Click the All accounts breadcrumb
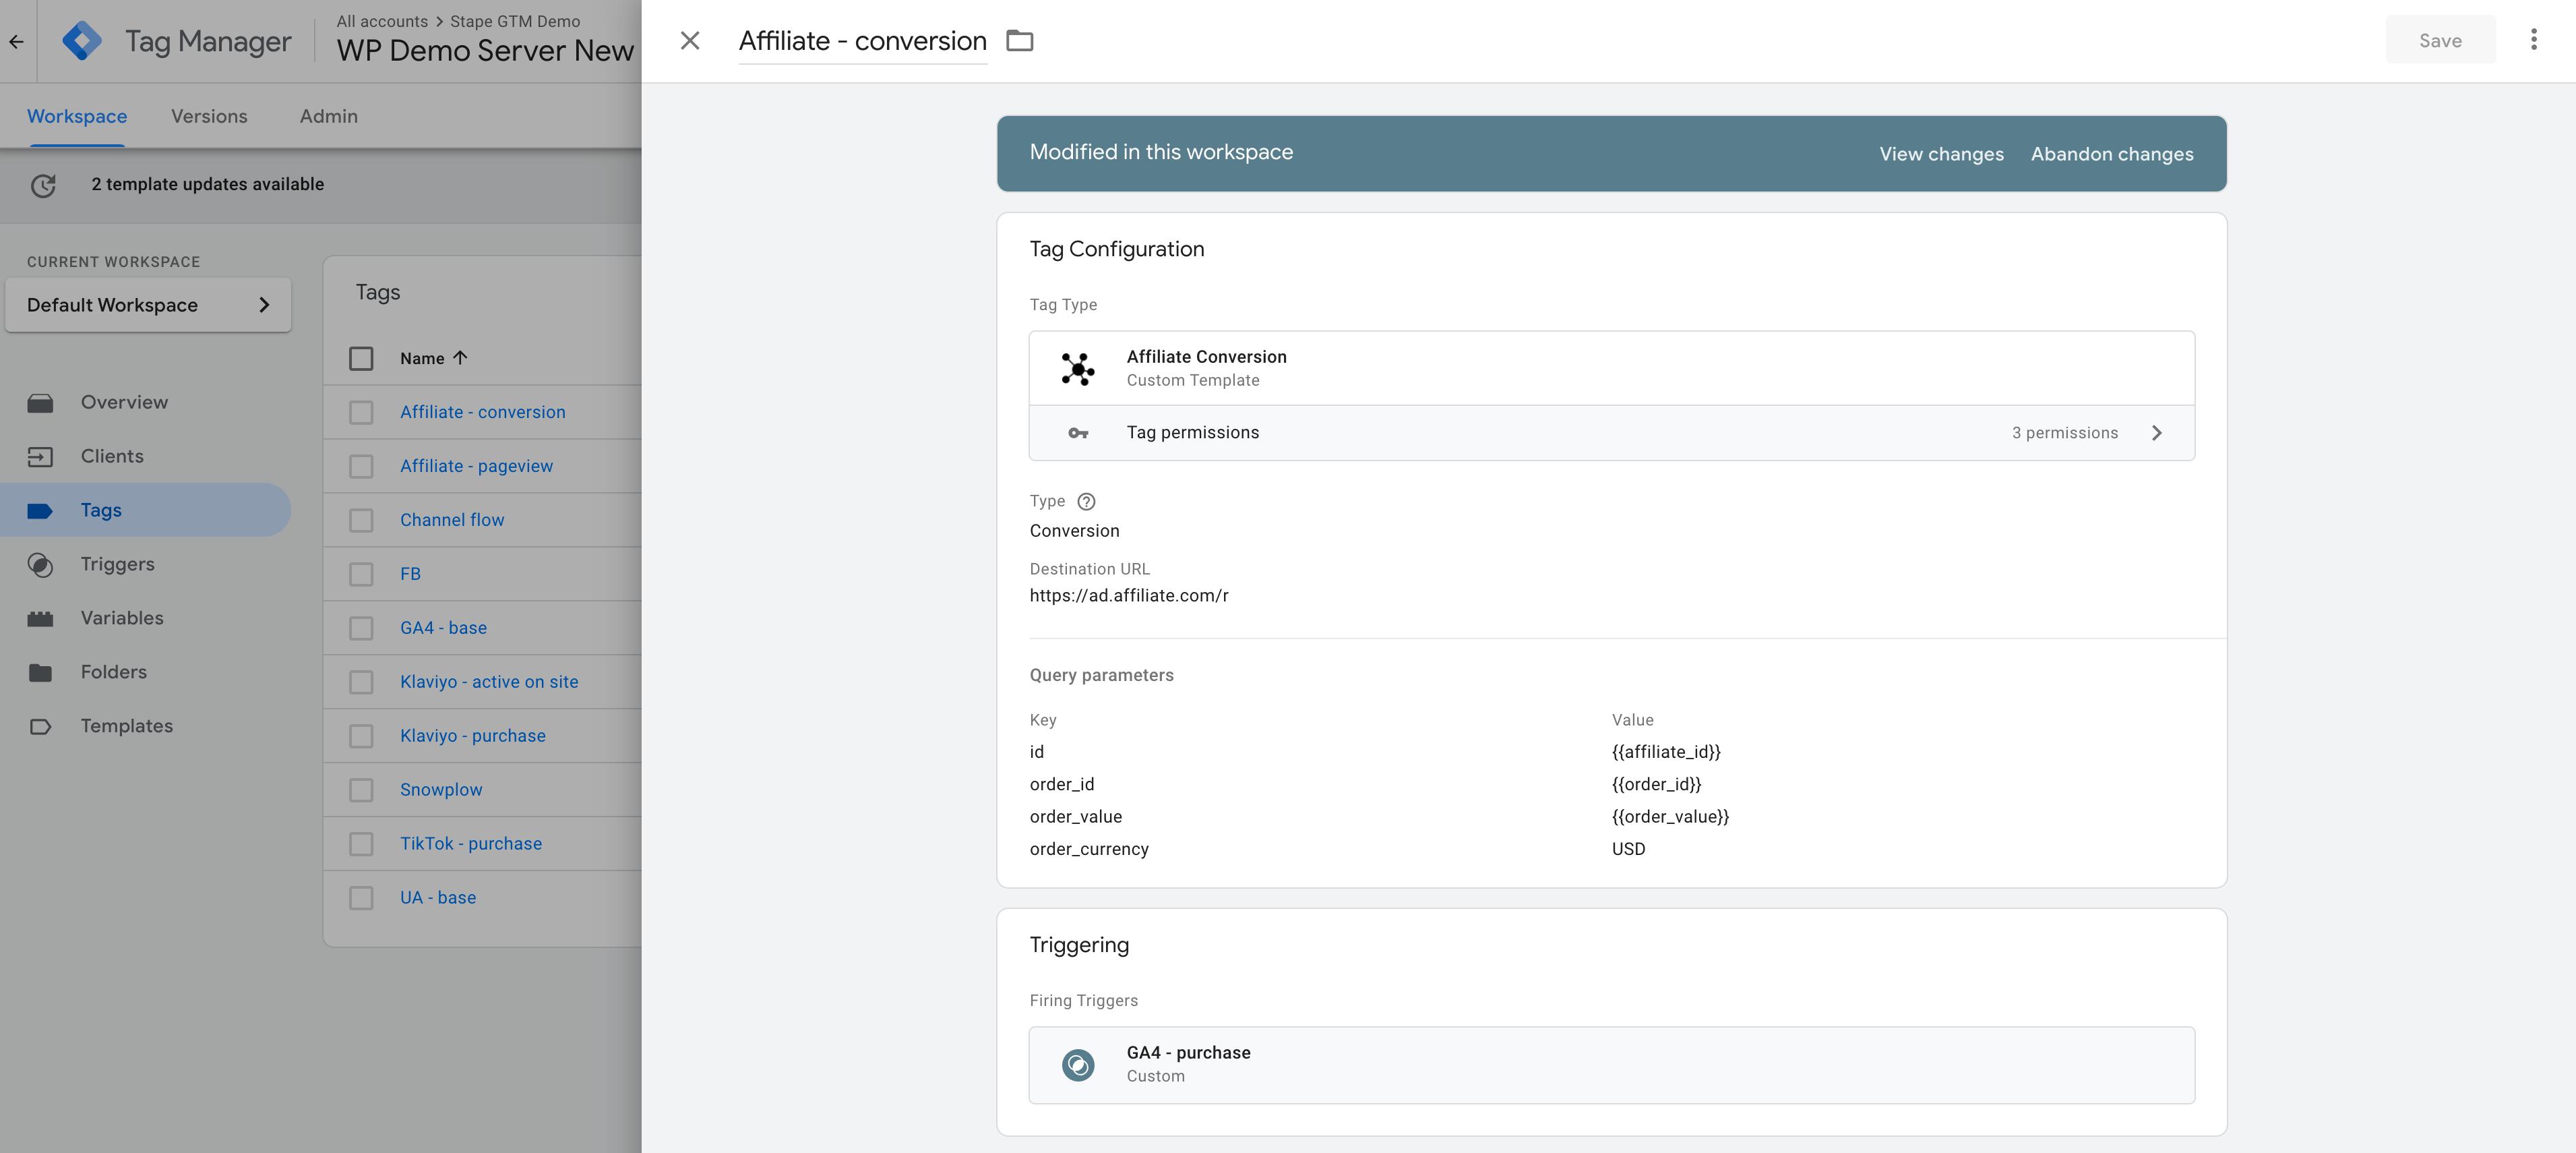Image resolution: width=2576 pixels, height=1153 pixels. click(x=382, y=21)
